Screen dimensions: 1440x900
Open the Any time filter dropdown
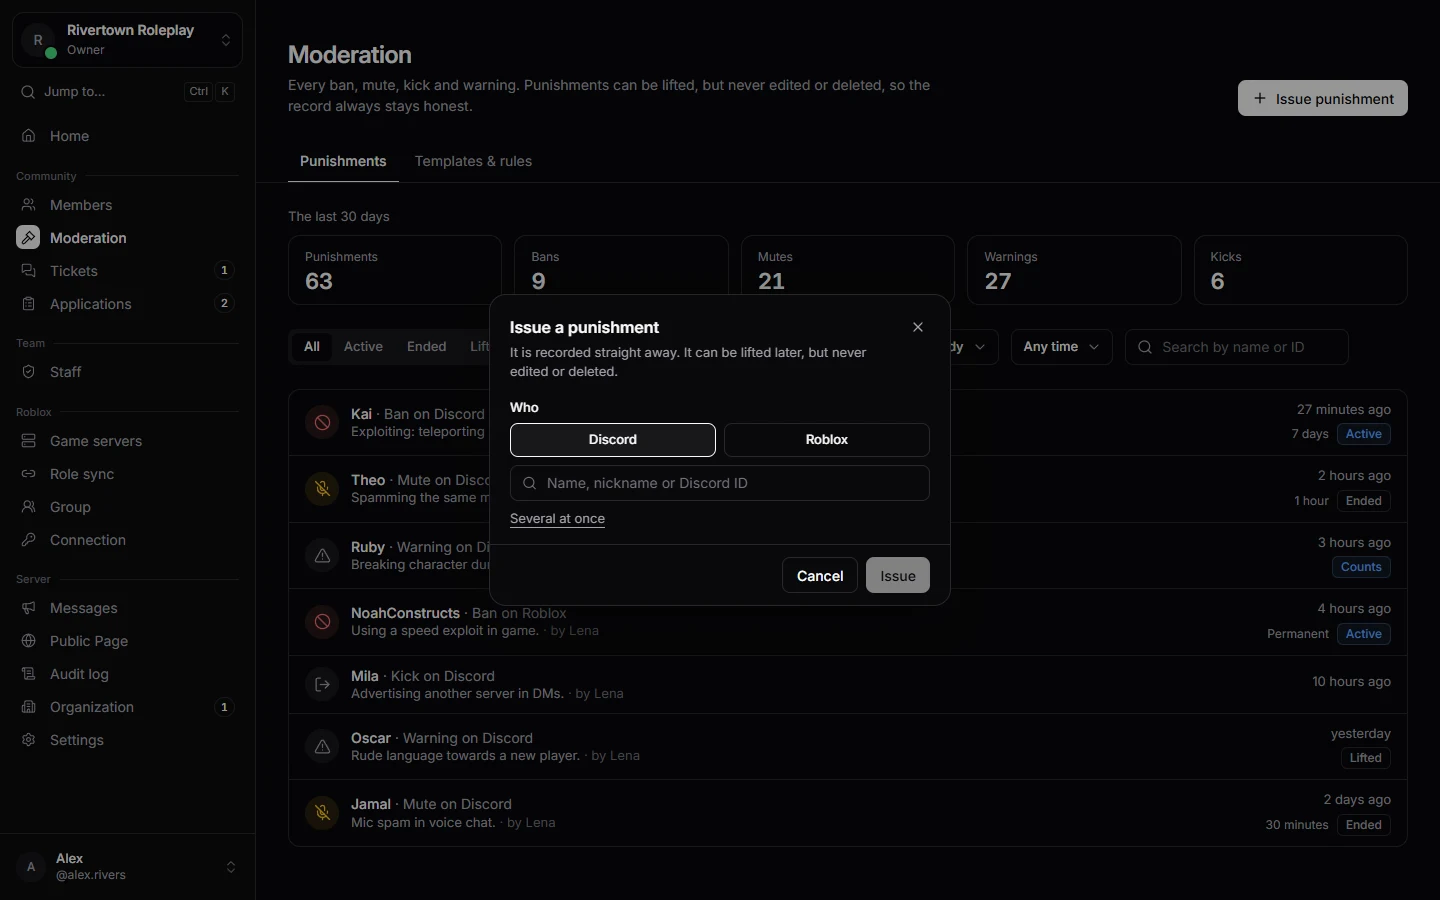[1061, 347]
